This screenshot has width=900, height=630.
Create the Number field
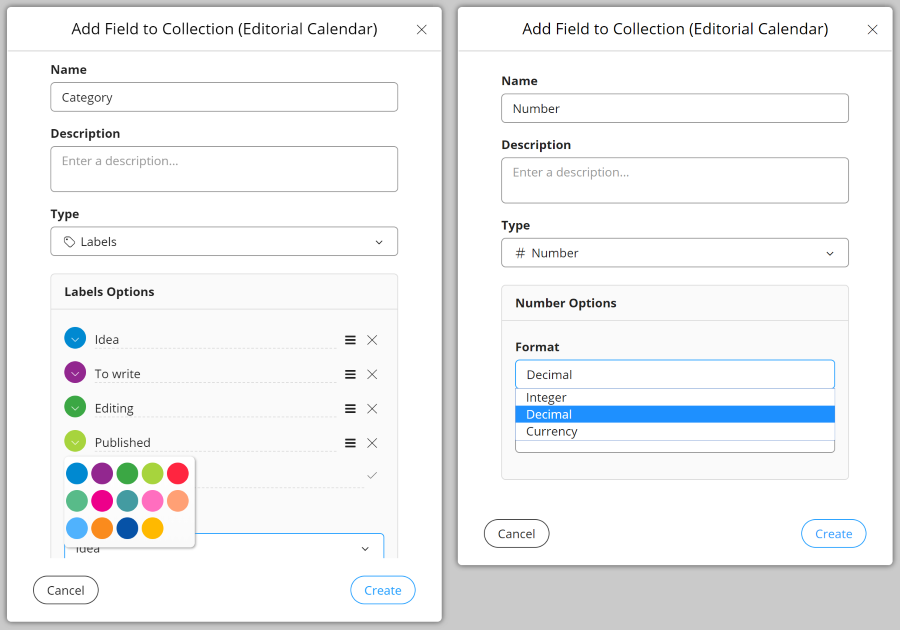click(x=833, y=534)
